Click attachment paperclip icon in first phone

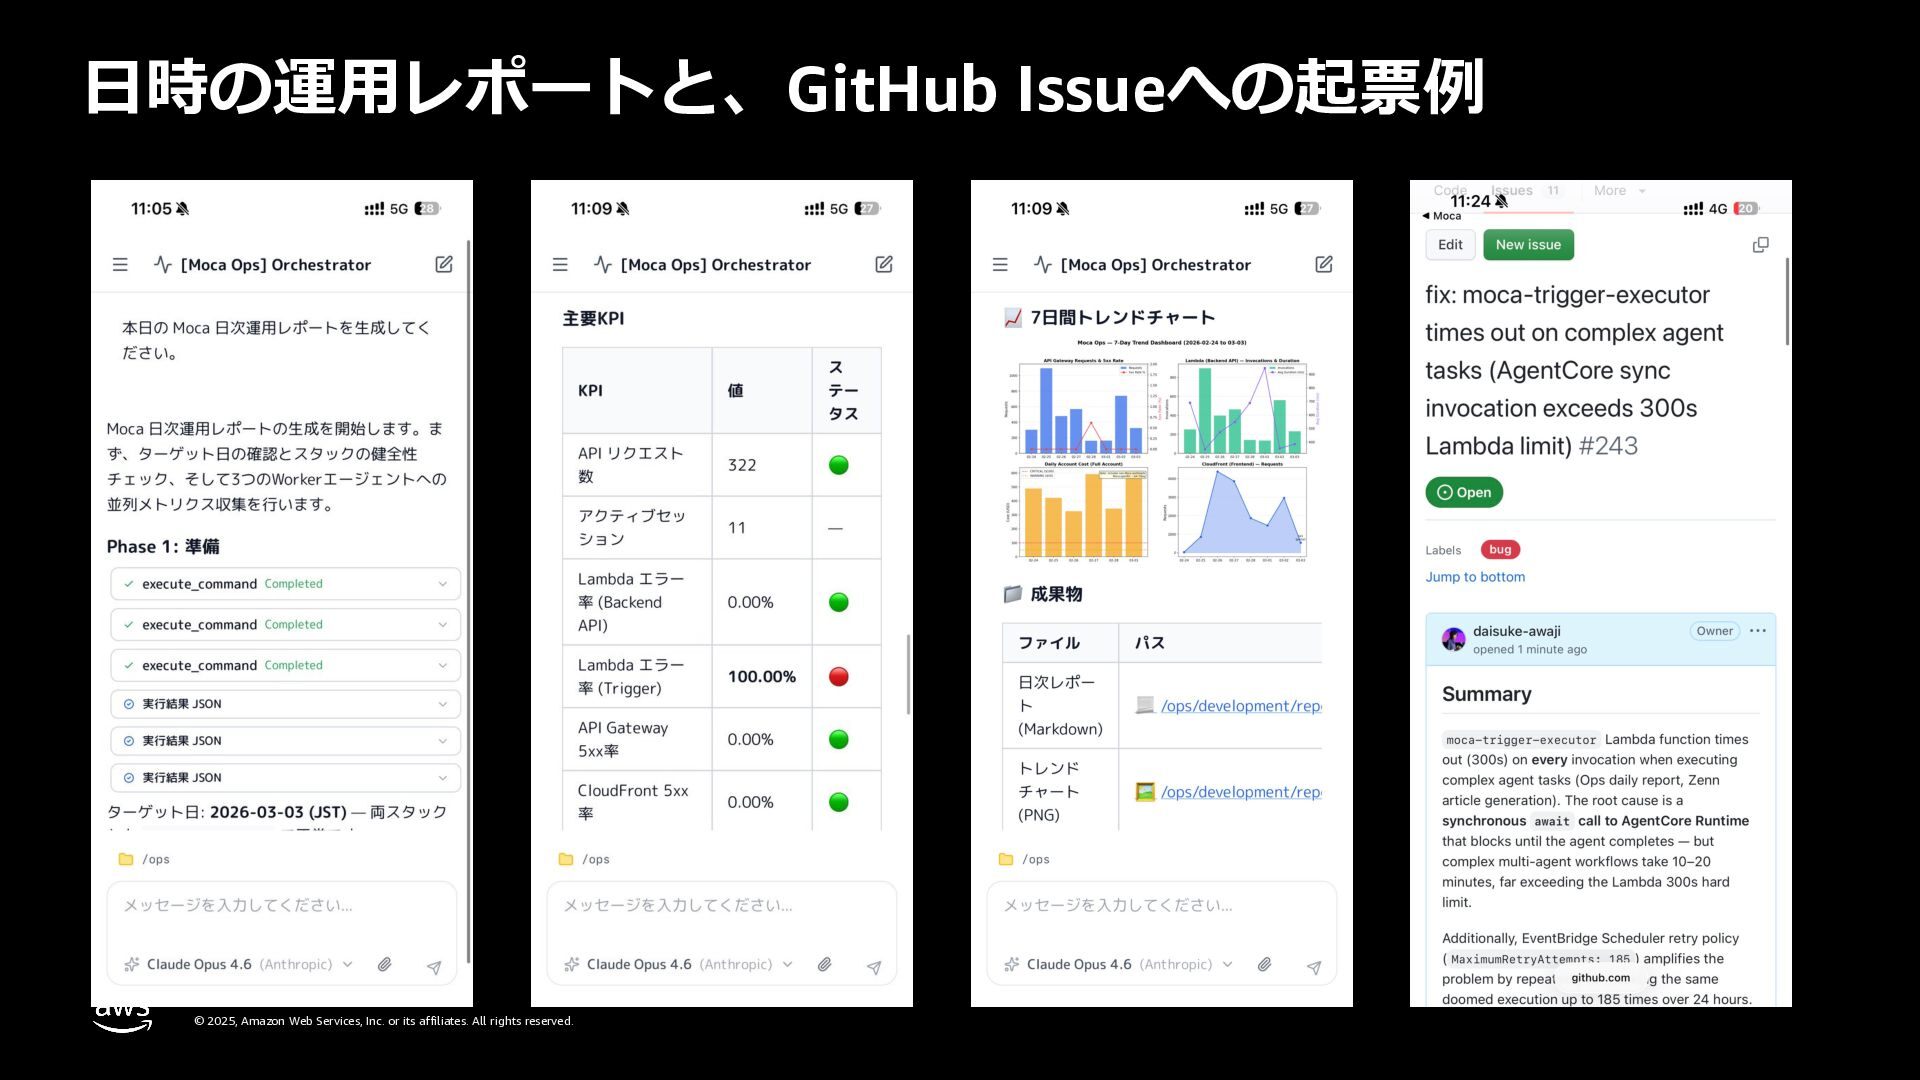[384, 965]
